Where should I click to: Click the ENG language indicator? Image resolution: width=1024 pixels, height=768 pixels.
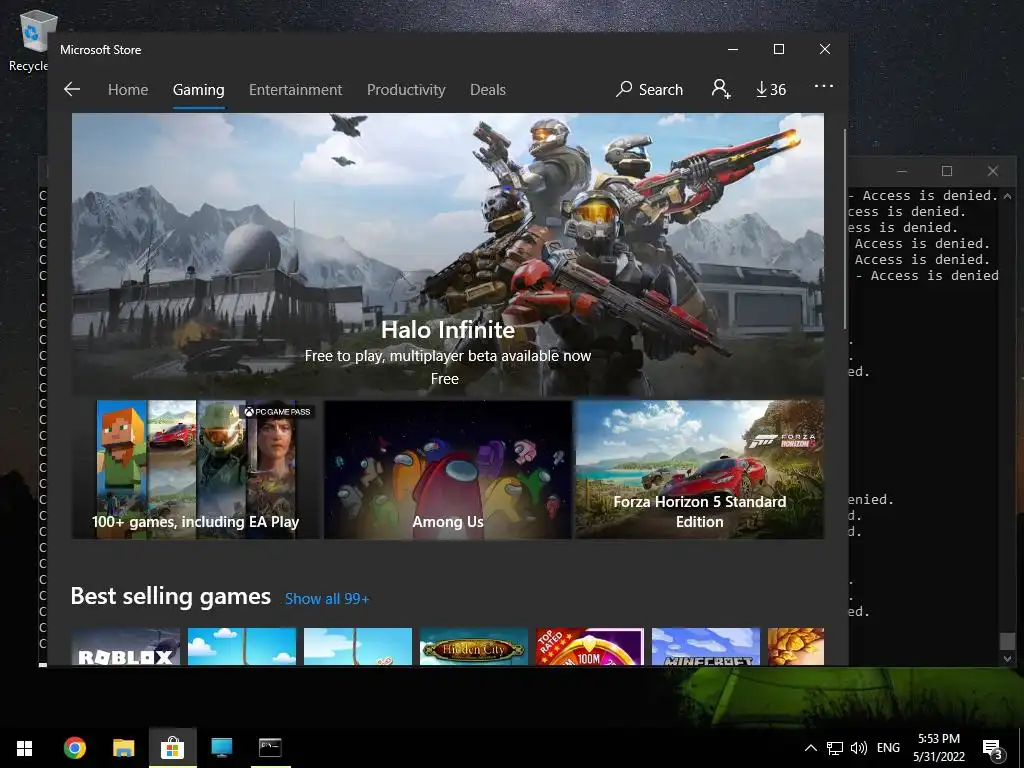(x=888, y=748)
